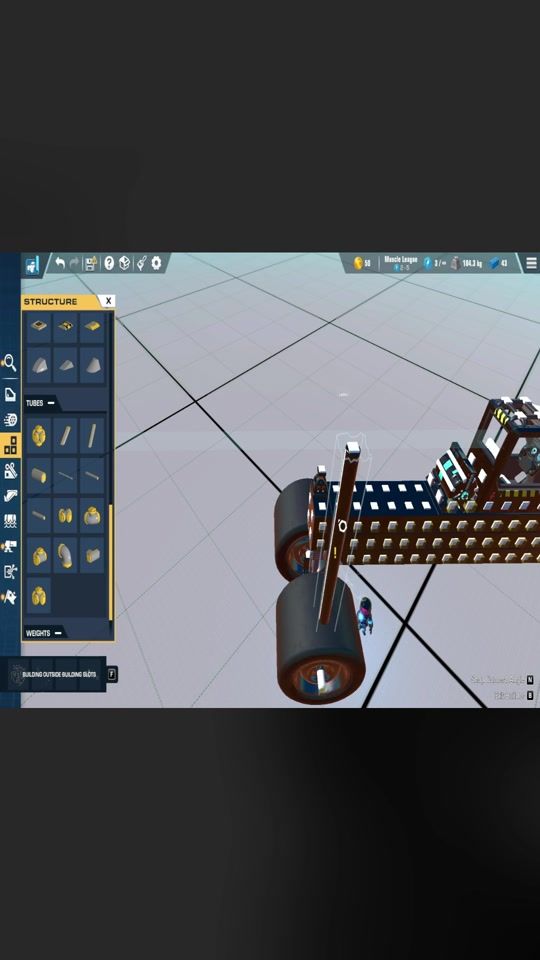Pick the curved elbow tube piece
The image size is (540, 960).
click(65, 555)
